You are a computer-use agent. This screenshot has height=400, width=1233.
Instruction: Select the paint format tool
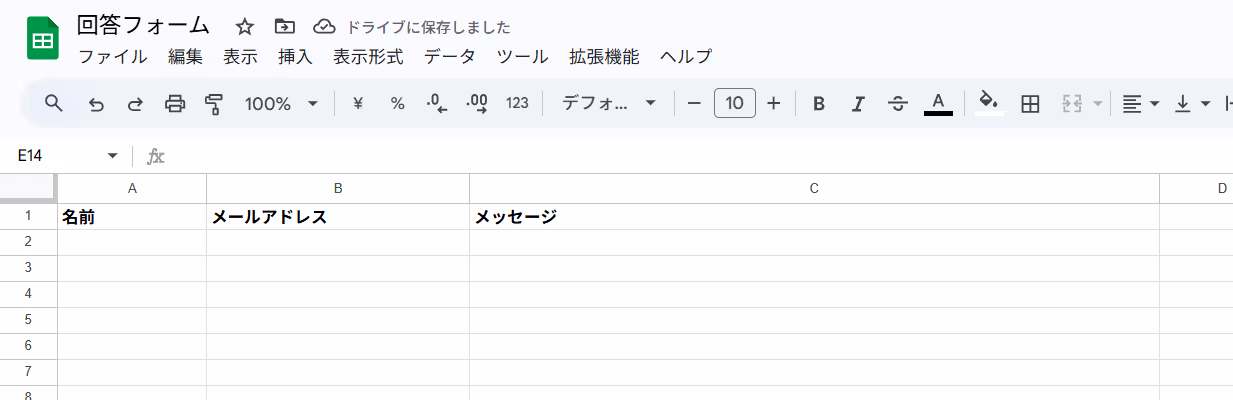(x=213, y=103)
